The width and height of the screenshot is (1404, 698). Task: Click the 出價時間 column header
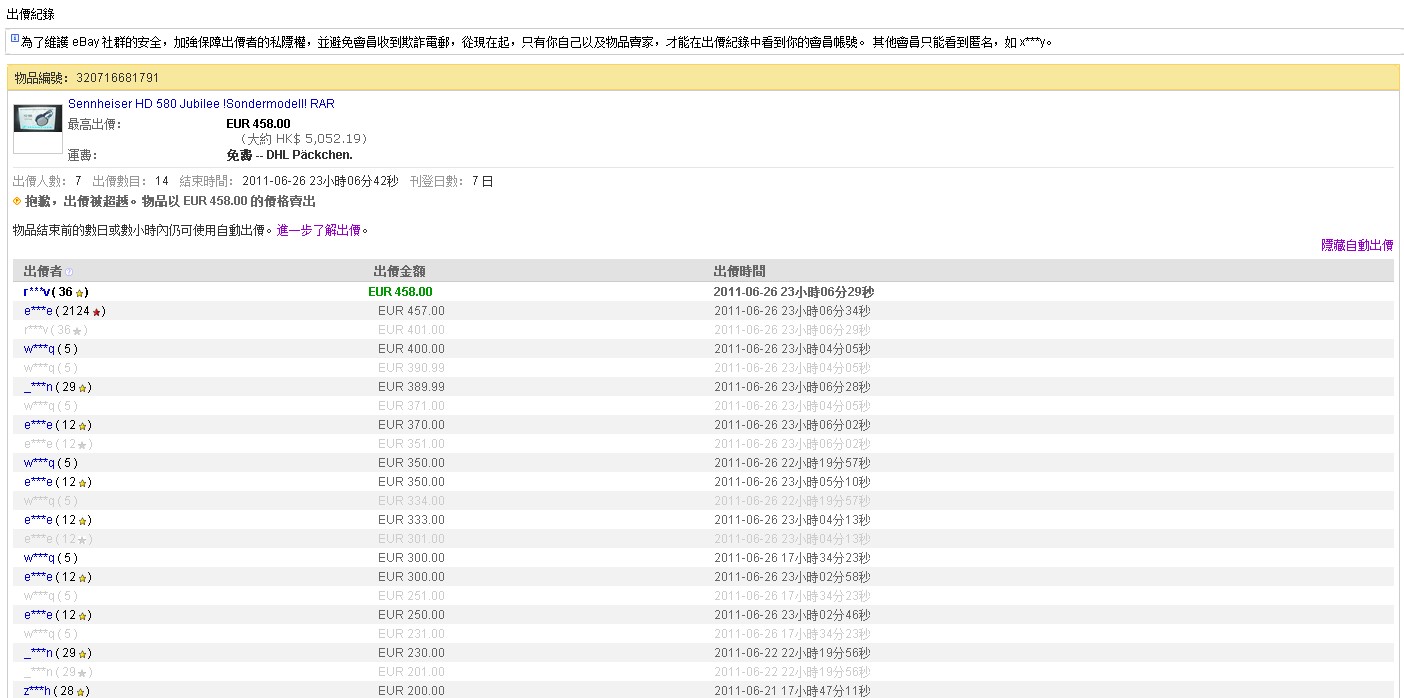[740, 272]
